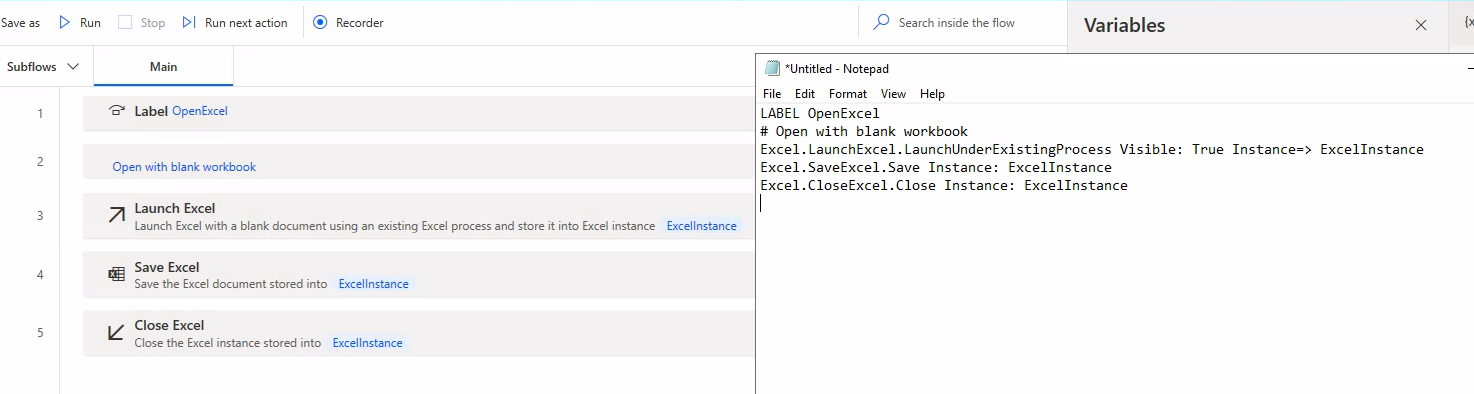Click the Run button label
This screenshot has height=394, width=1474.
point(90,22)
